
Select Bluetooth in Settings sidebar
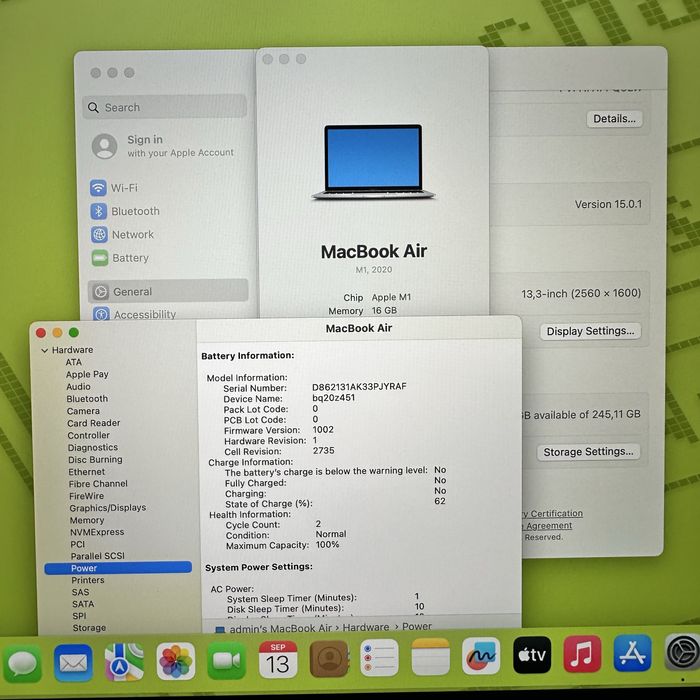pyautogui.click(x=135, y=211)
